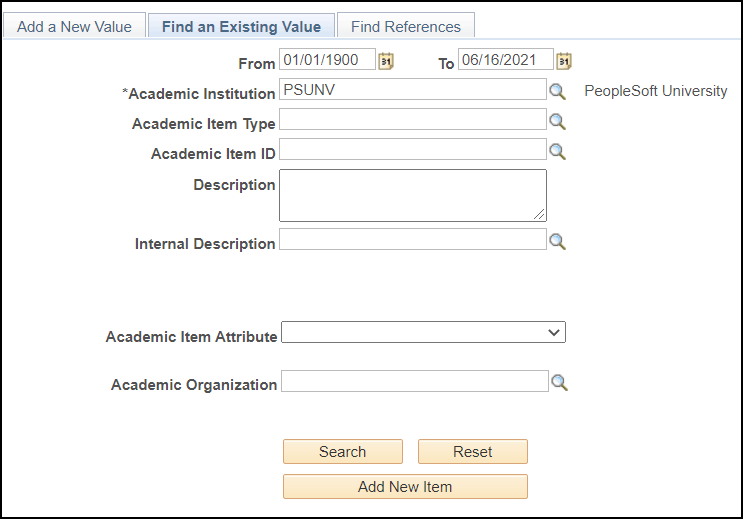Switch to the Add a New Value tab
Viewport: 743px width, 519px height.
click(x=74, y=27)
